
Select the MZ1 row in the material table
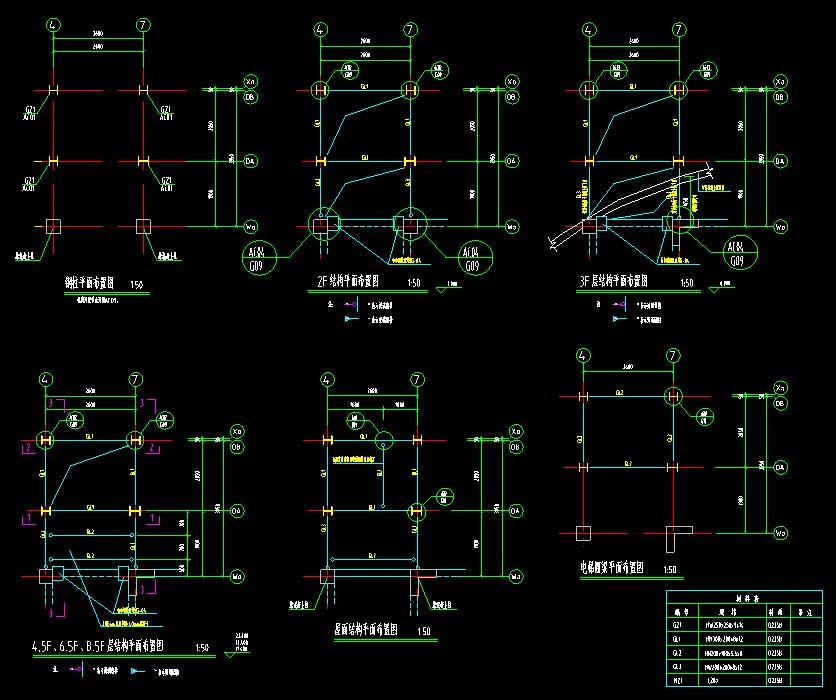(x=748, y=679)
